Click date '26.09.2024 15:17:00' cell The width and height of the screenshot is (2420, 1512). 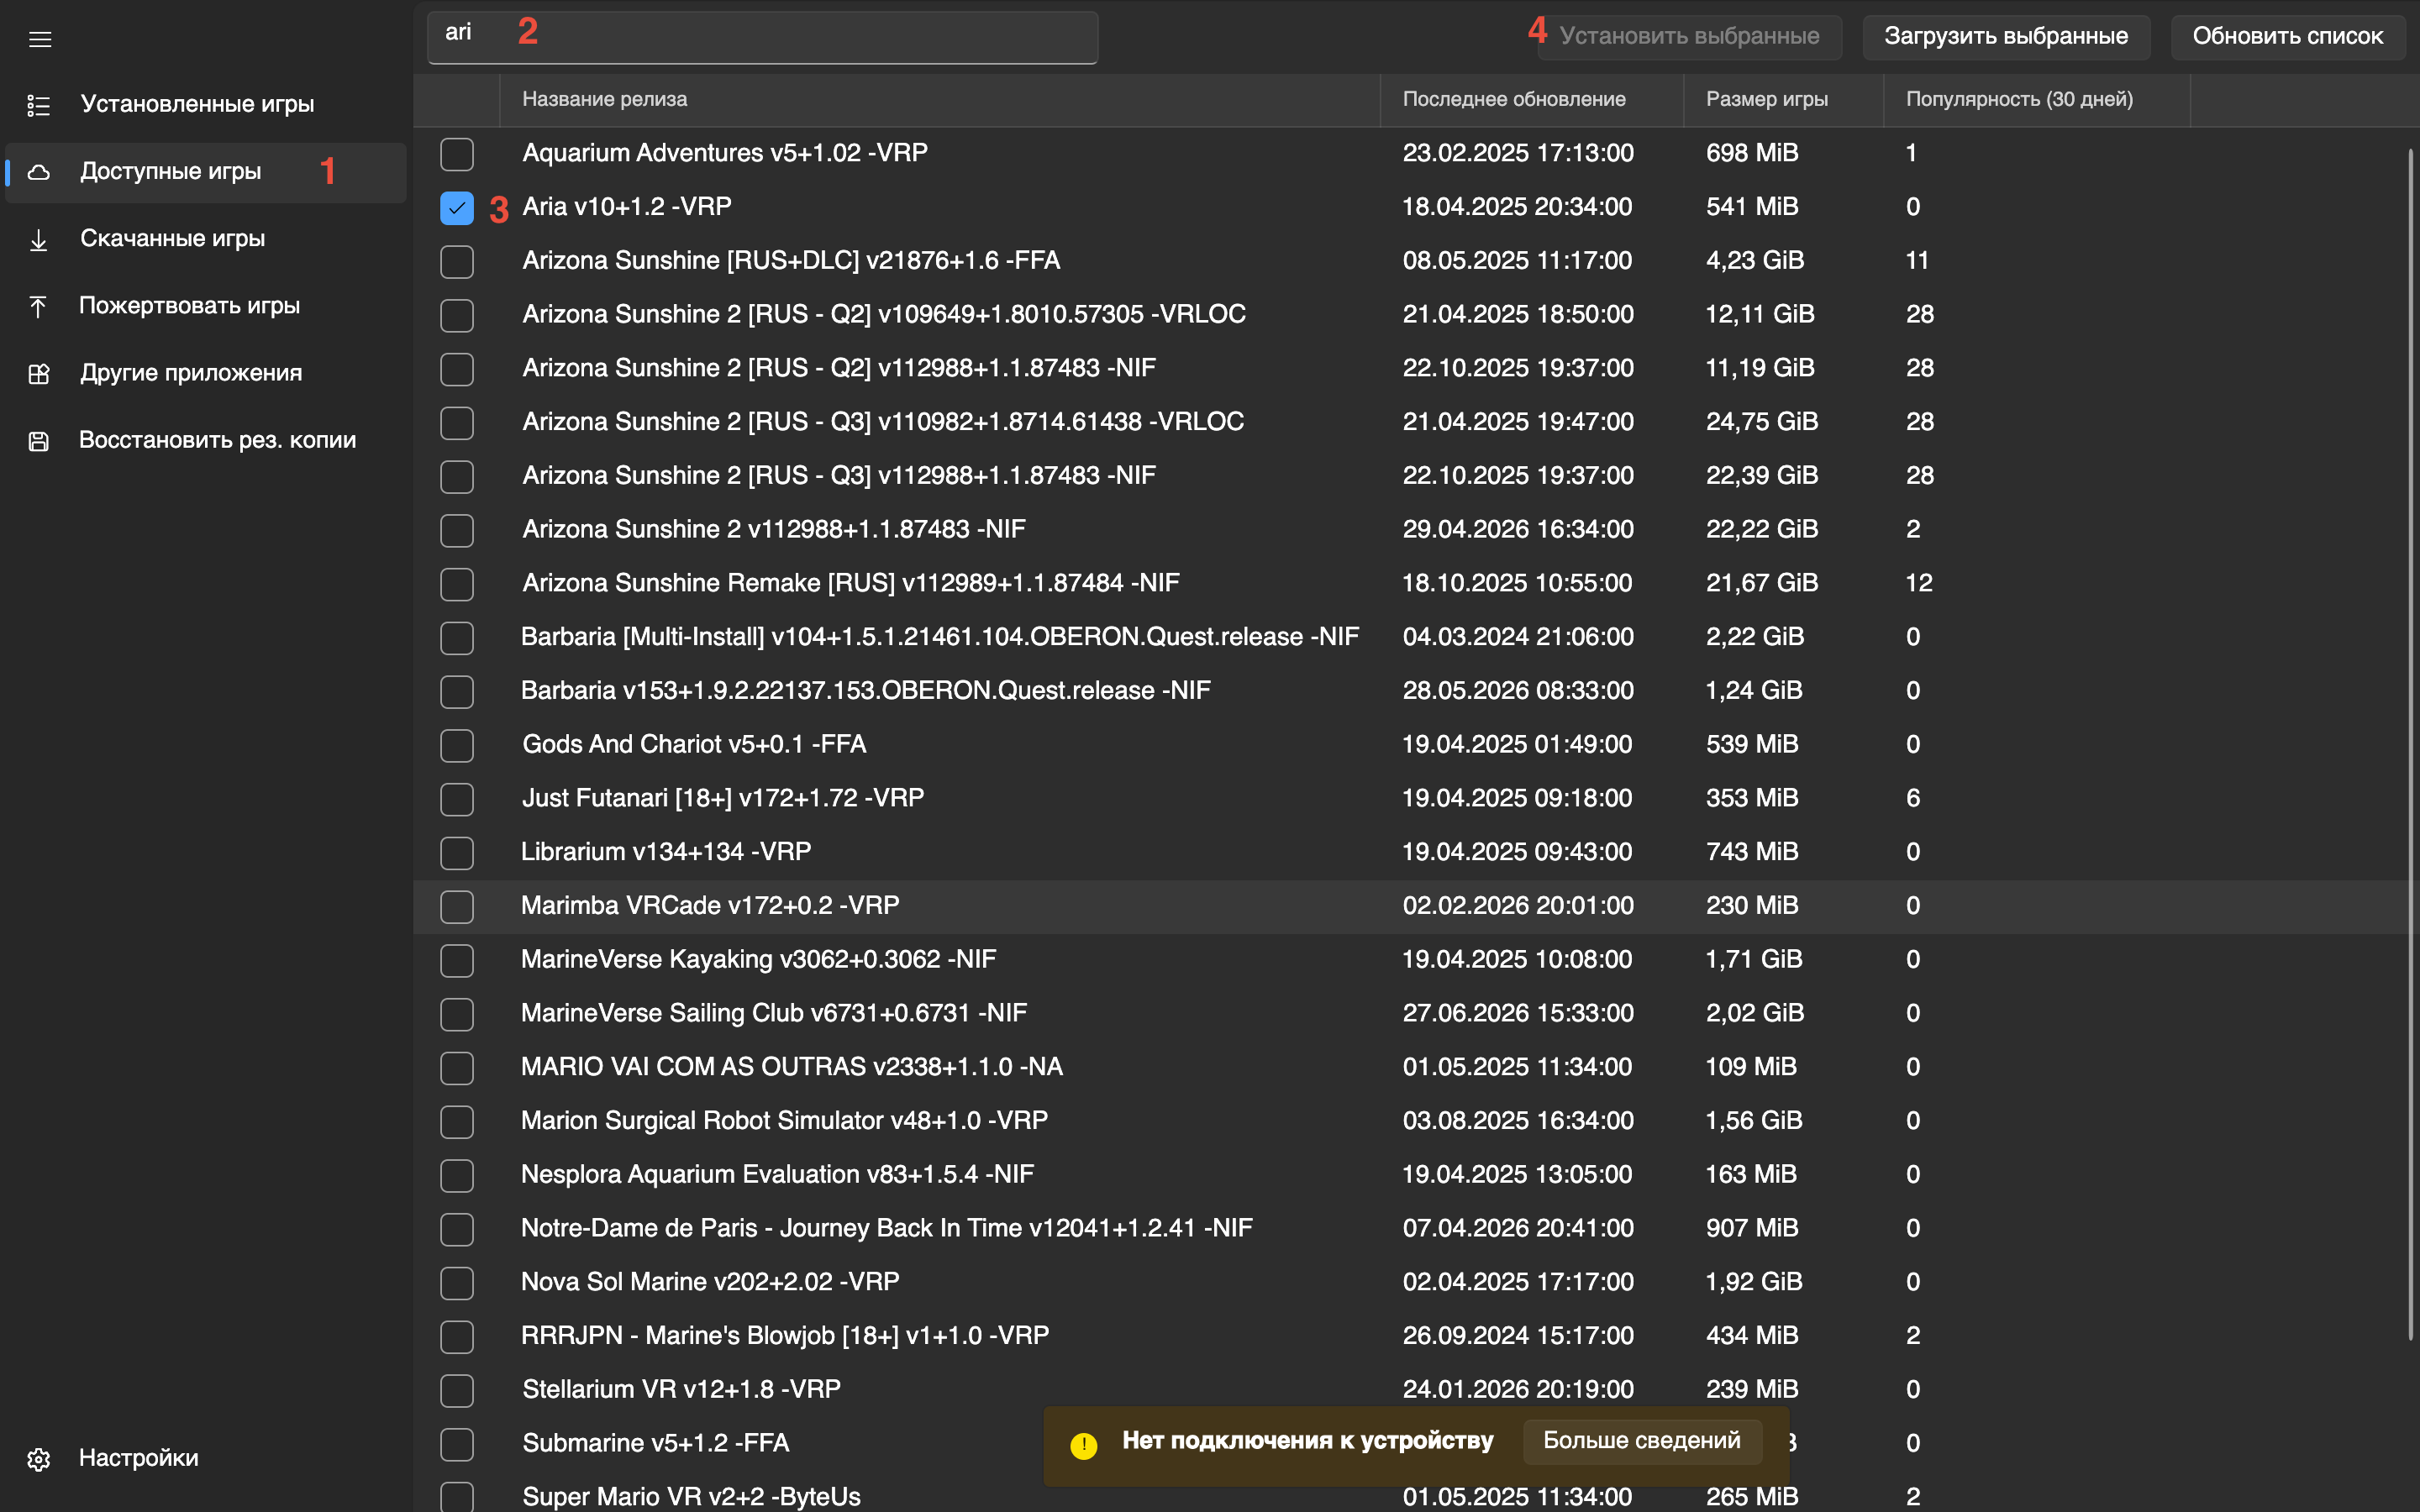[1518, 1335]
